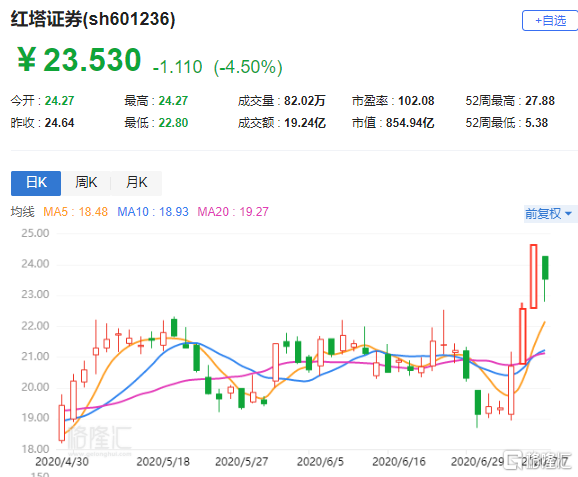Click the tall red candlestick near 24.00
Viewport: 578px width, 477px height.
[533, 276]
